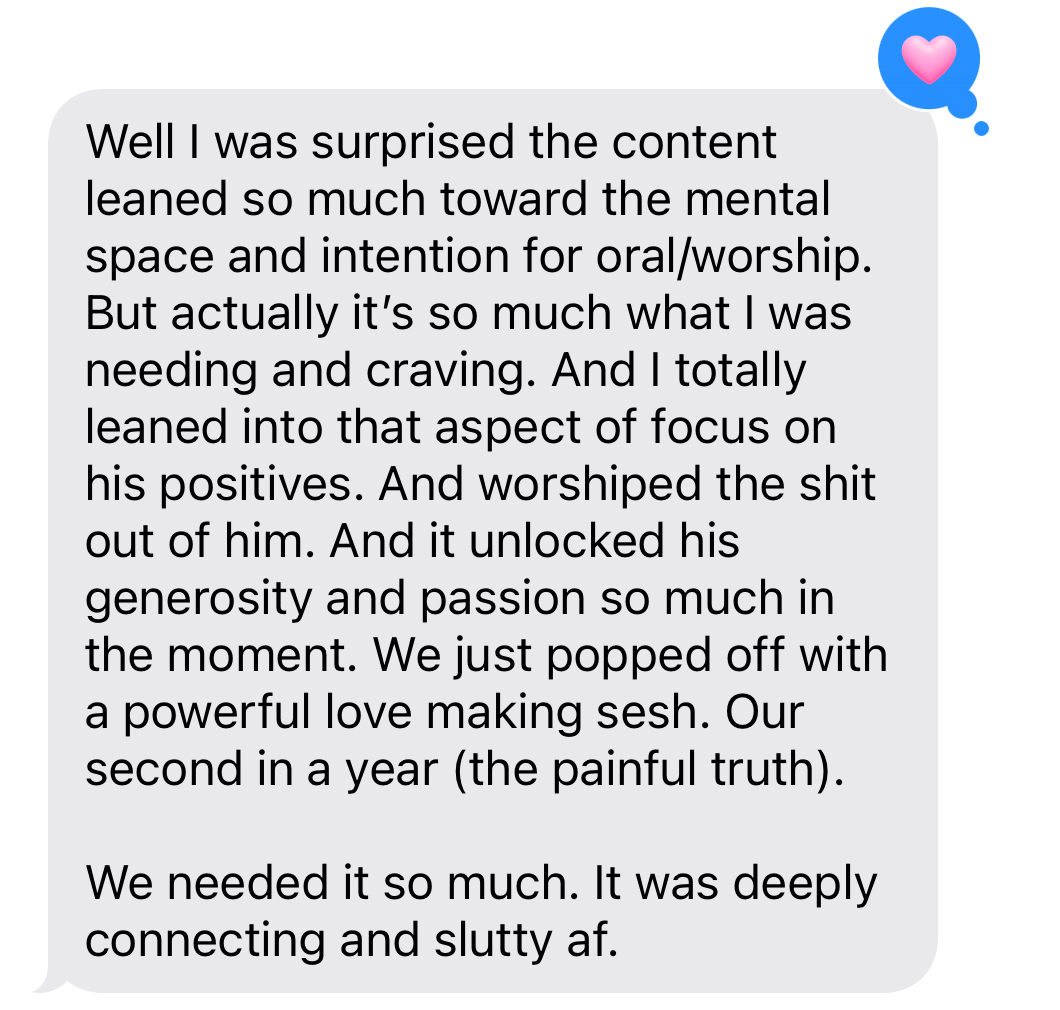Select the word "focus" in the message
Screen dimensions: 1060x1010
[x=710, y=427]
